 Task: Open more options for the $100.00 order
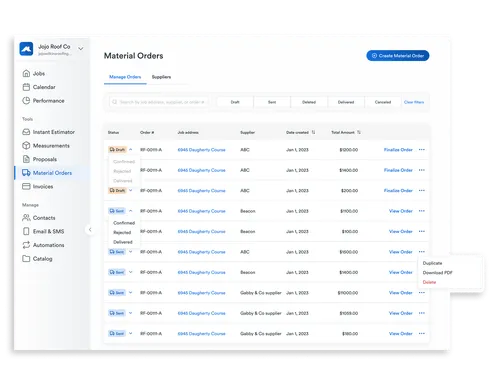point(422,231)
